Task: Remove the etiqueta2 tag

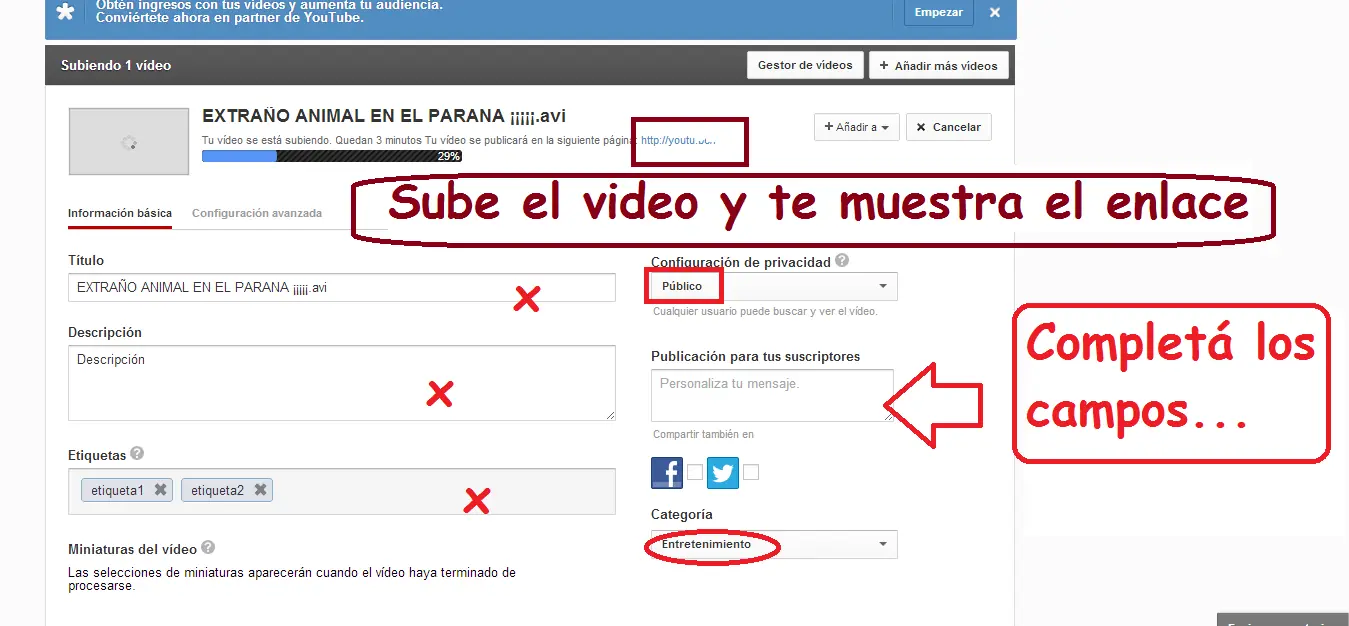Action: click(x=260, y=490)
